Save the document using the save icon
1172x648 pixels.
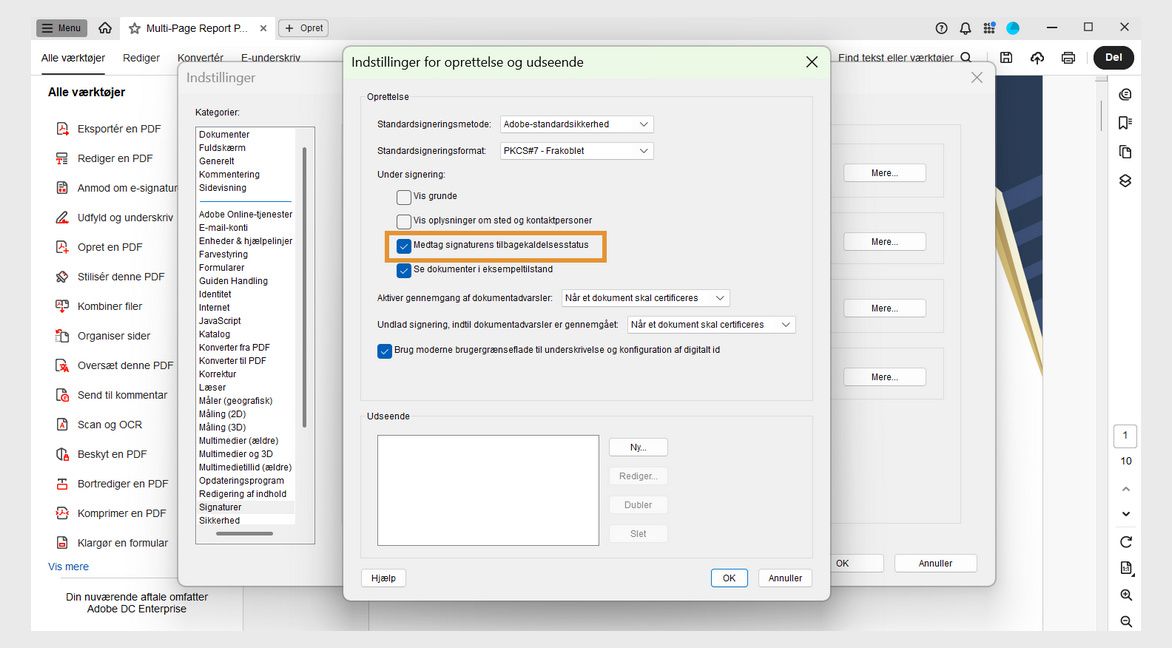1005,58
